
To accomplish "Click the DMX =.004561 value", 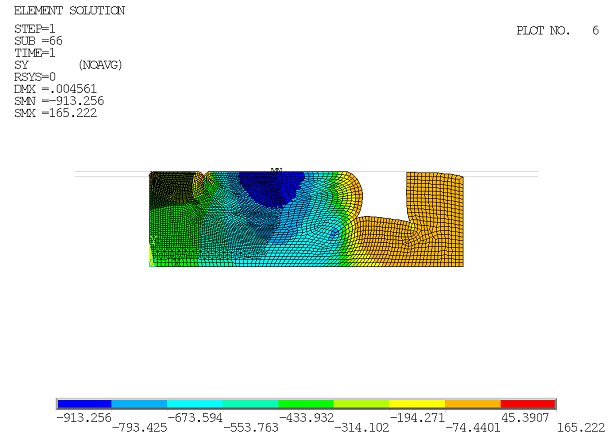I will coord(55,89).
